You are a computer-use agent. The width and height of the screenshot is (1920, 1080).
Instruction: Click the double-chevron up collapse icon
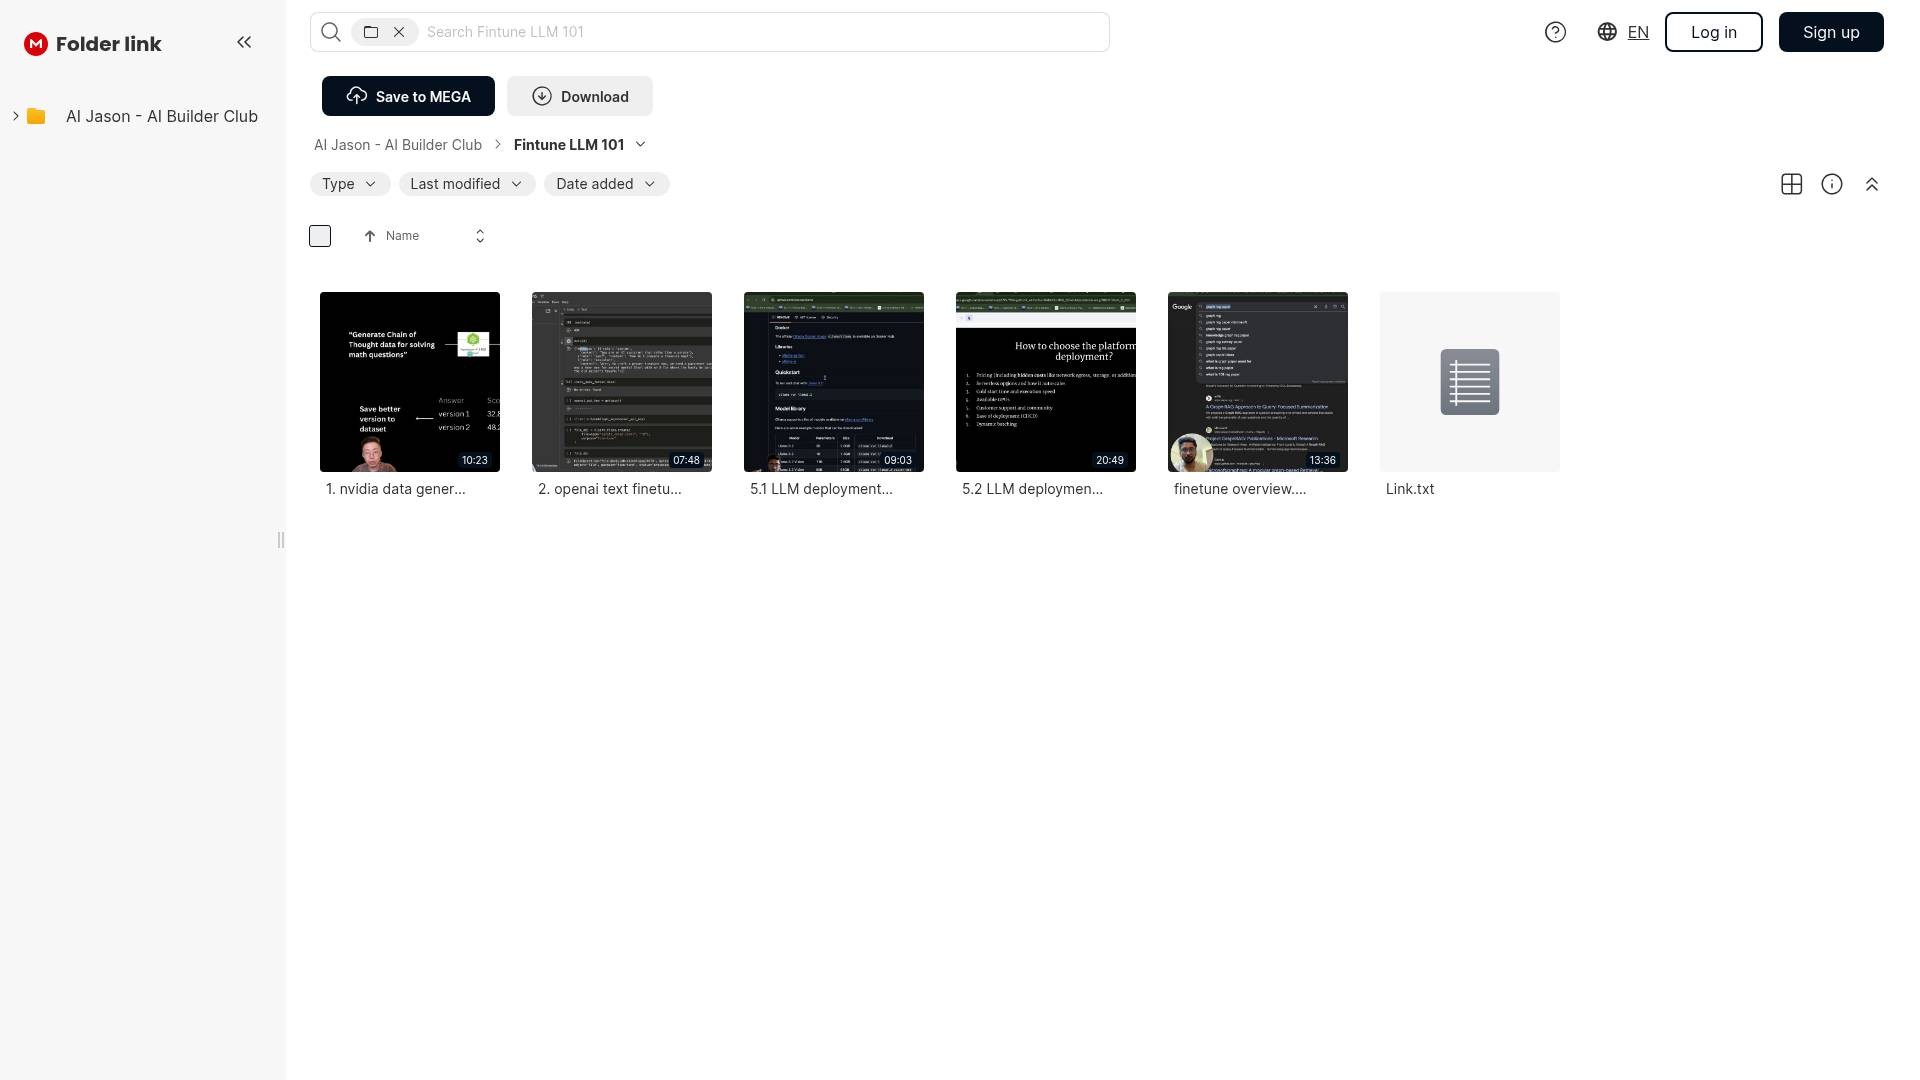tap(1871, 184)
